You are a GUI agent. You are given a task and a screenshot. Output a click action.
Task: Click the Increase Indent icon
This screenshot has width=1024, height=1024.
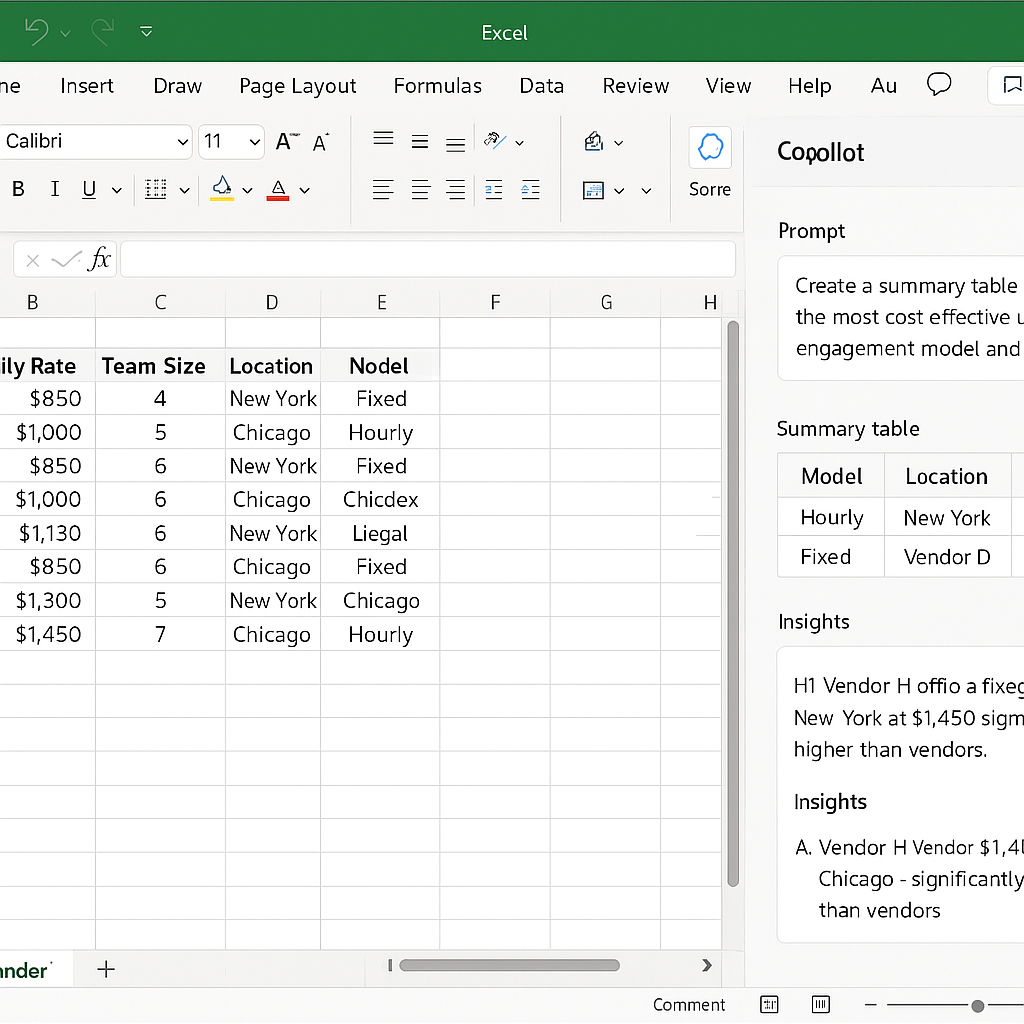tap(530, 189)
